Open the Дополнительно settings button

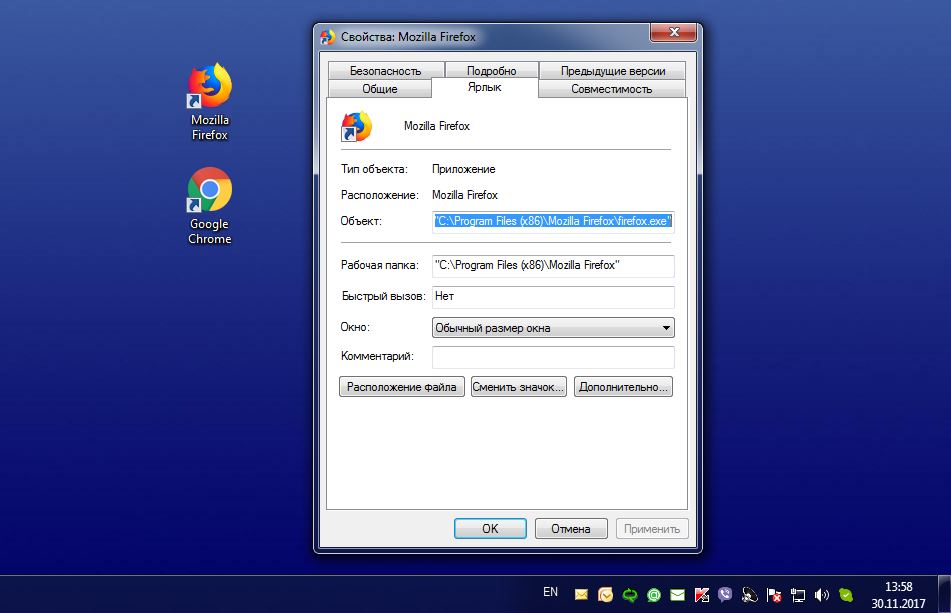pyautogui.click(x=623, y=387)
